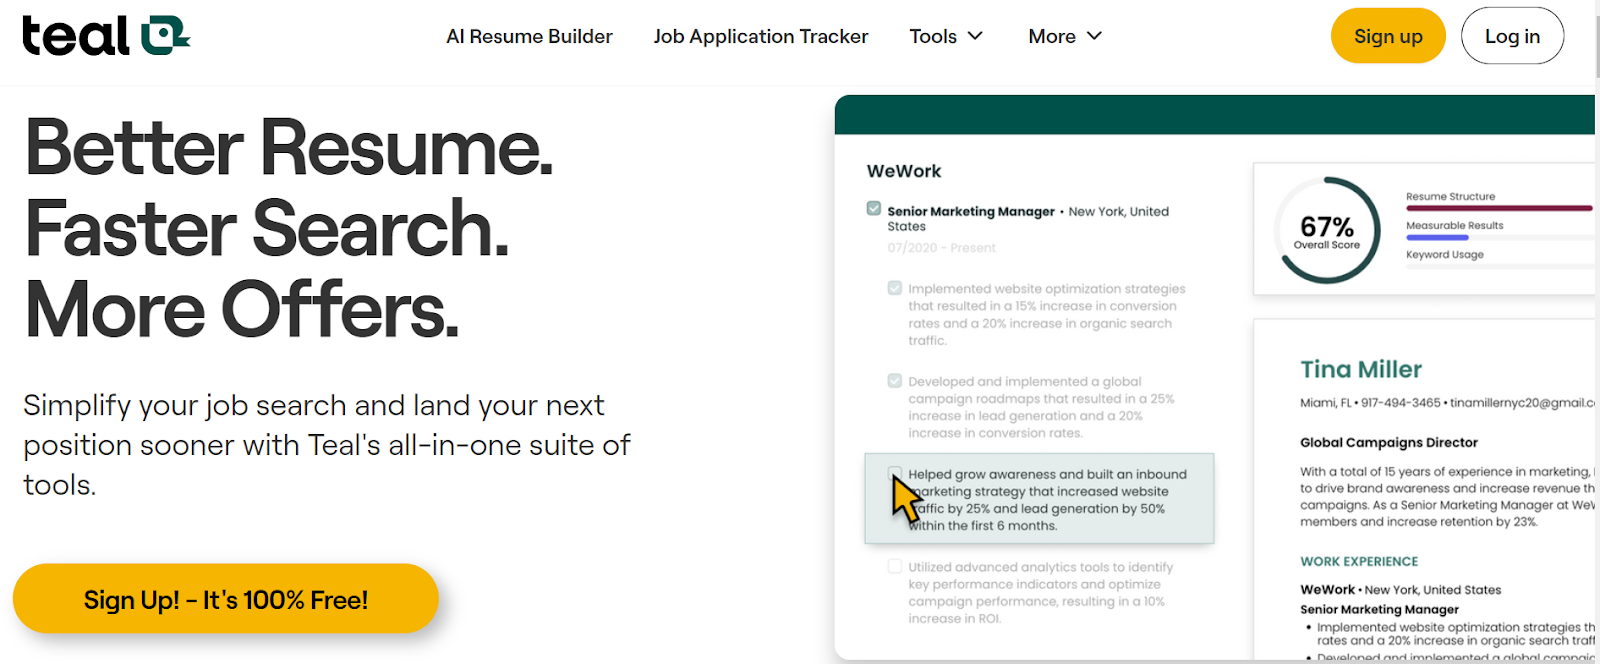The height and width of the screenshot is (664, 1600).
Task: Click the 07/2020 - Present date text
Action: tap(941, 248)
